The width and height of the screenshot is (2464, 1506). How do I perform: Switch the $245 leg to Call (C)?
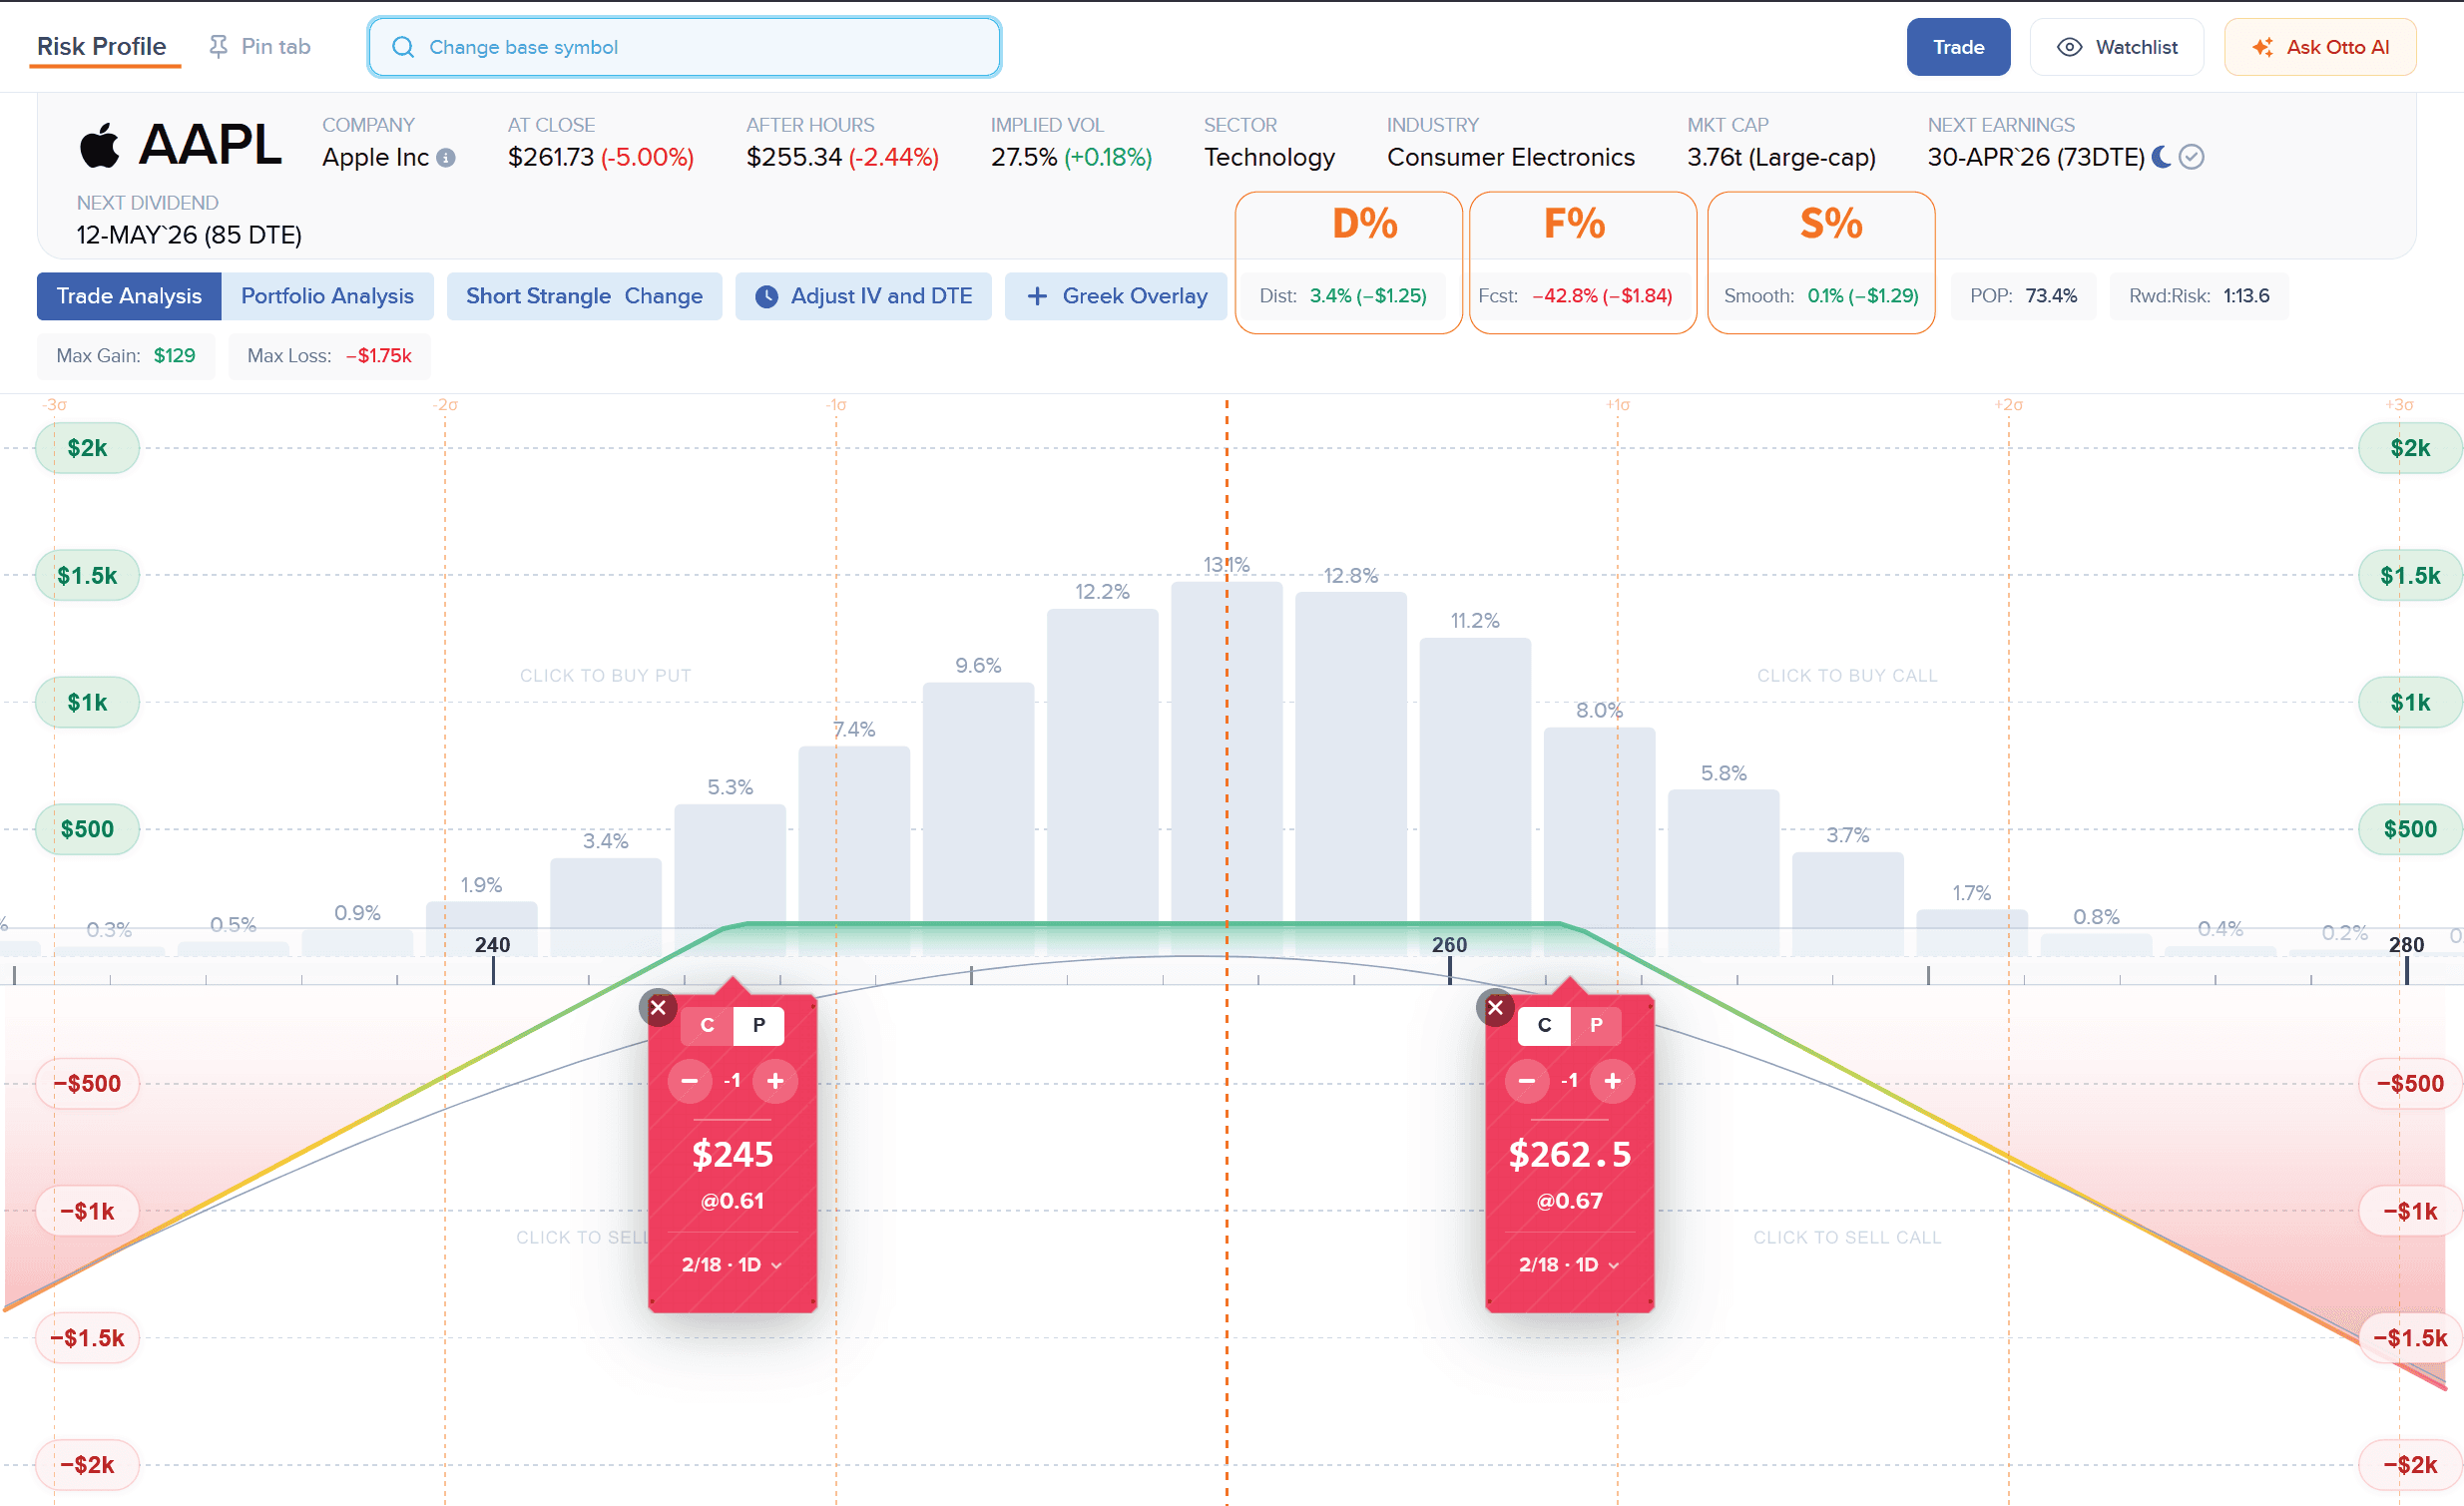[x=707, y=1025]
